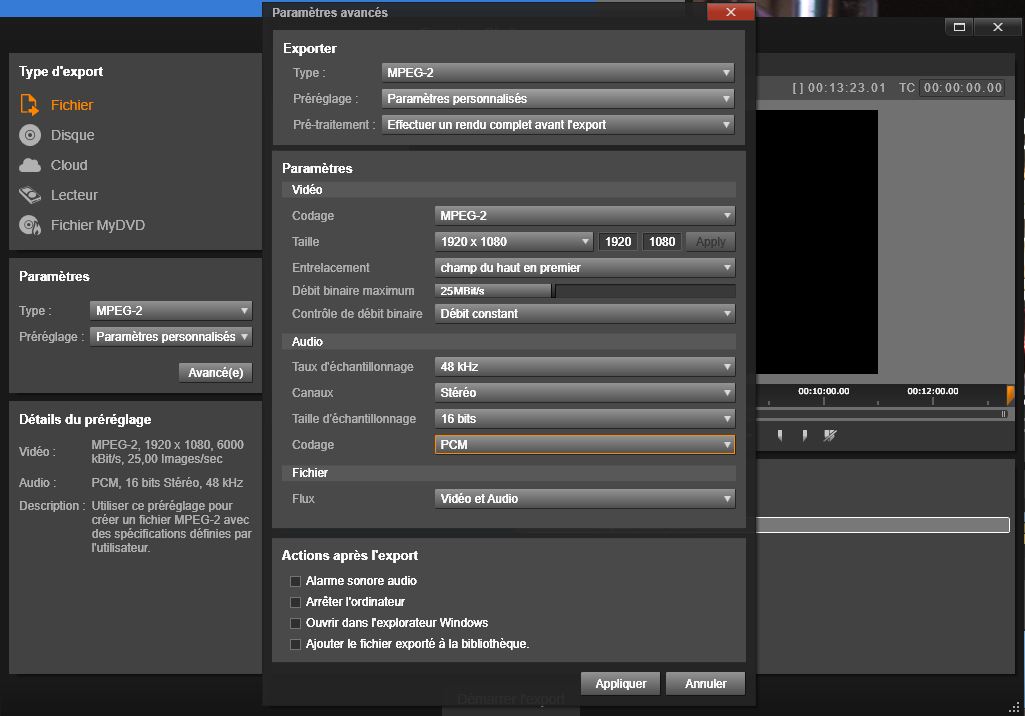1025x716 pixels.
Task: Adjust the Débit binaire maximum slider
Action: point(584,291)
